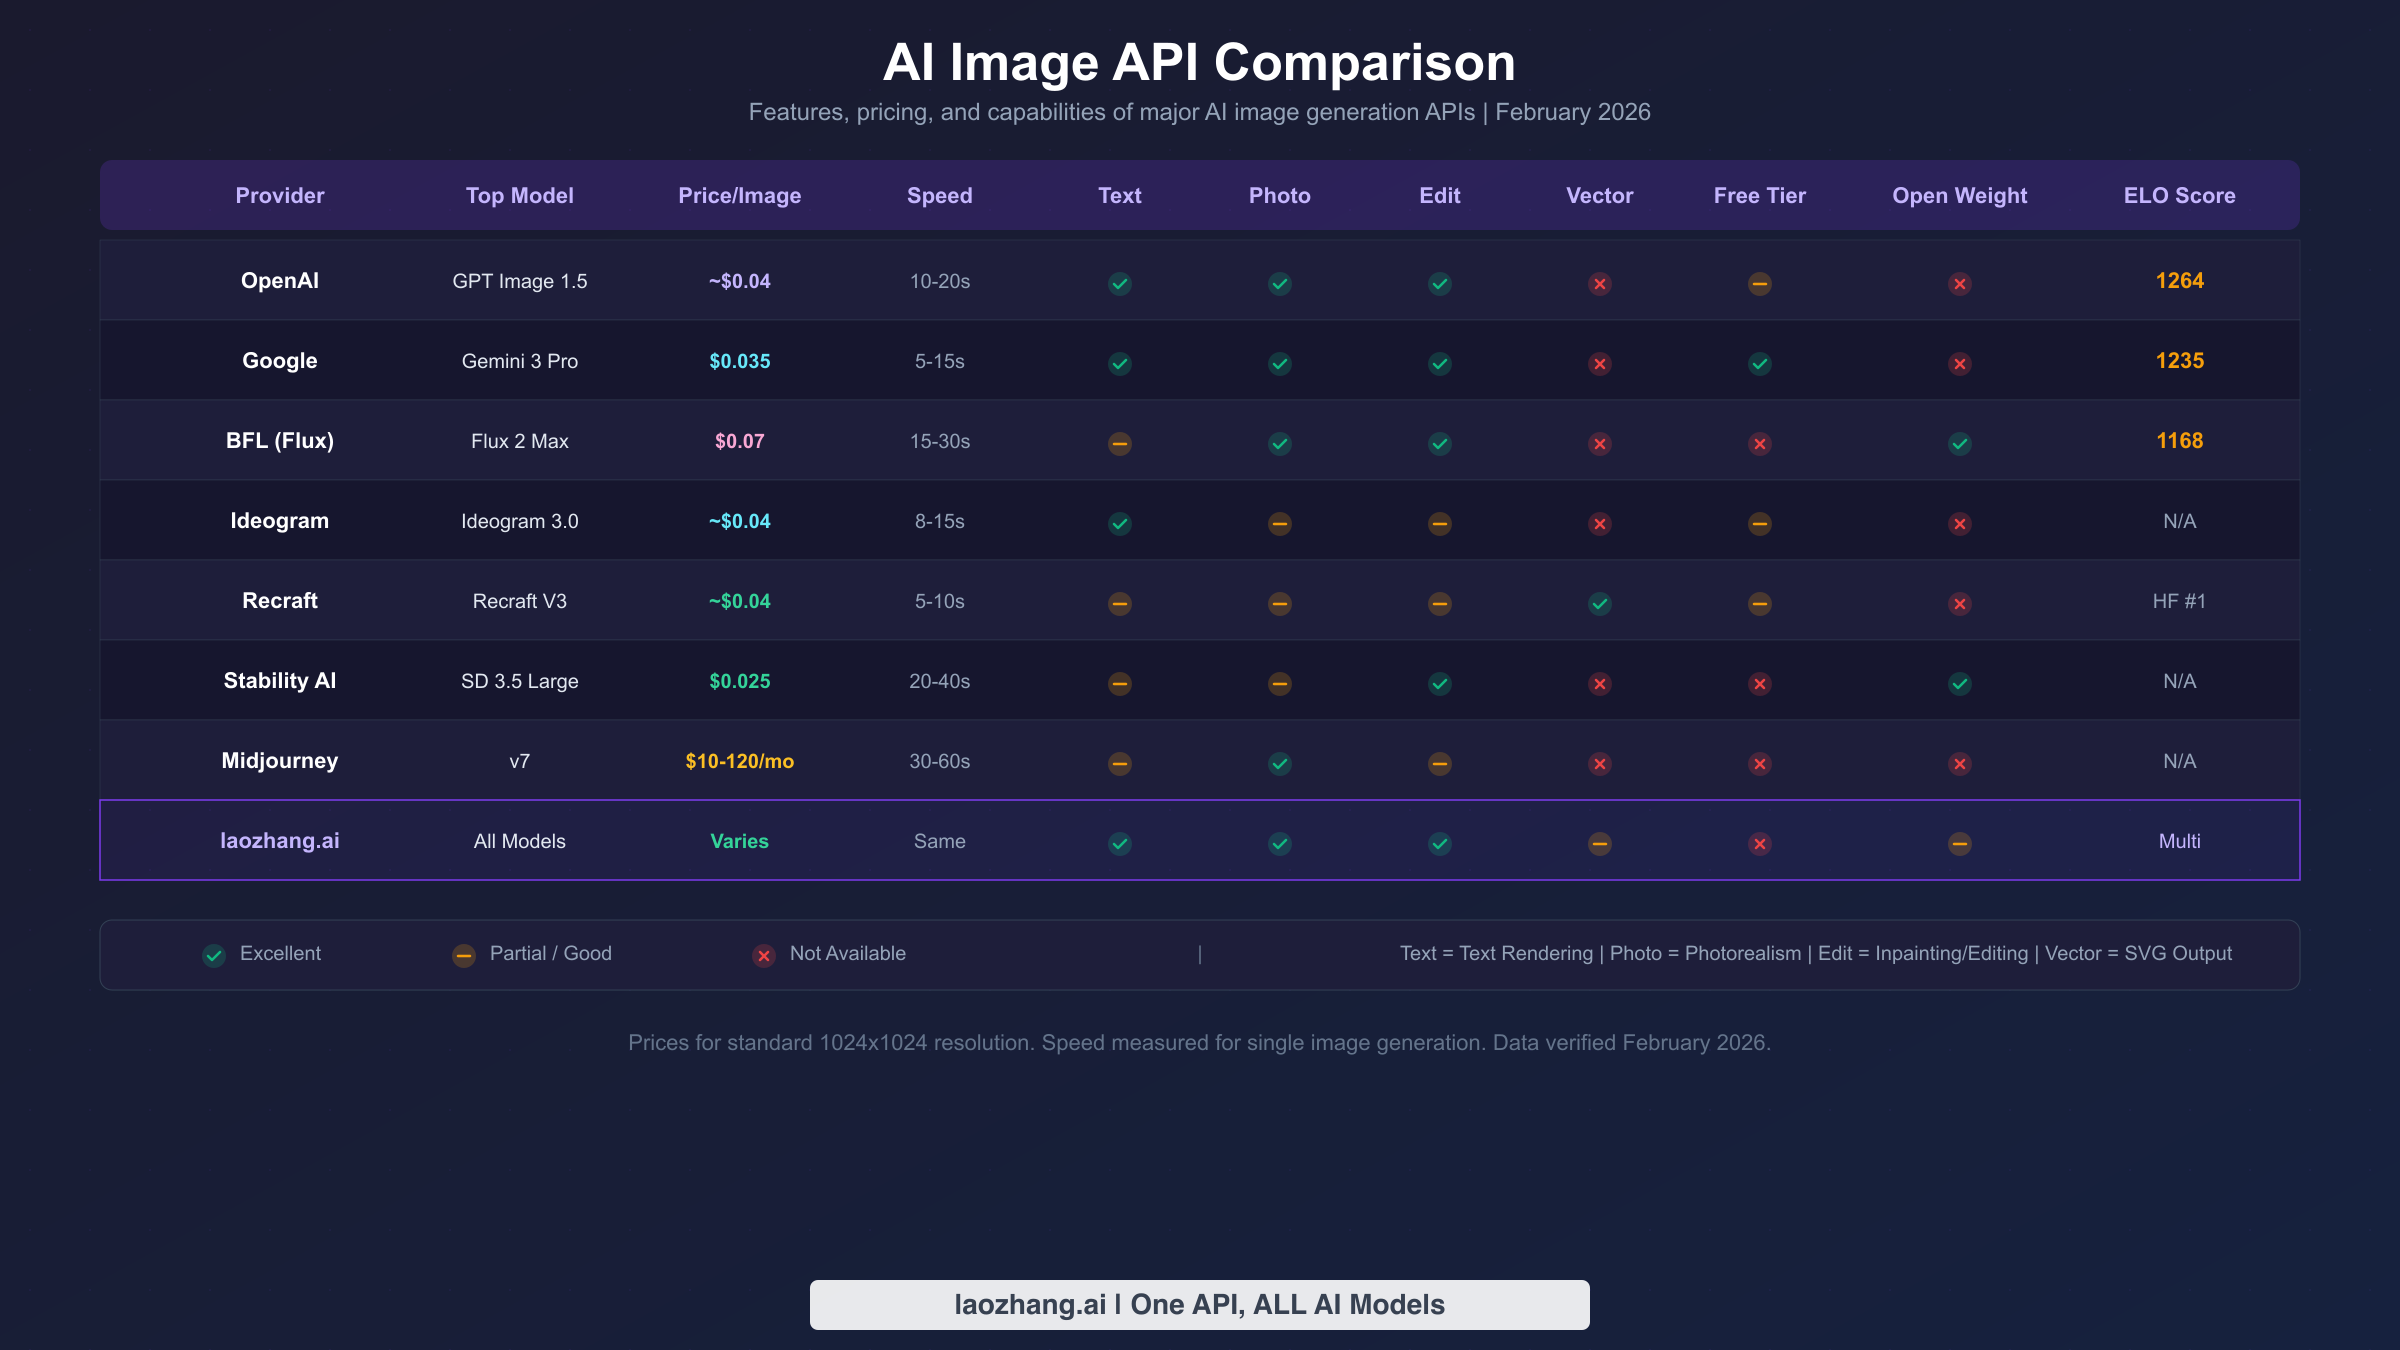Click the green Open Weight check for BFL (Flux)
The width and height of the screenshot is (2400, 1350).
click(1959, 443)
